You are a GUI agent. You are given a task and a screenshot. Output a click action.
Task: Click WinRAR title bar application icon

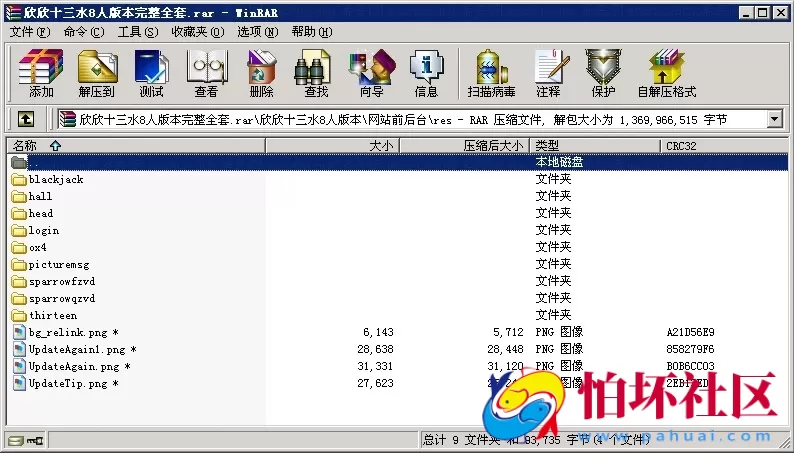(13, 13)
